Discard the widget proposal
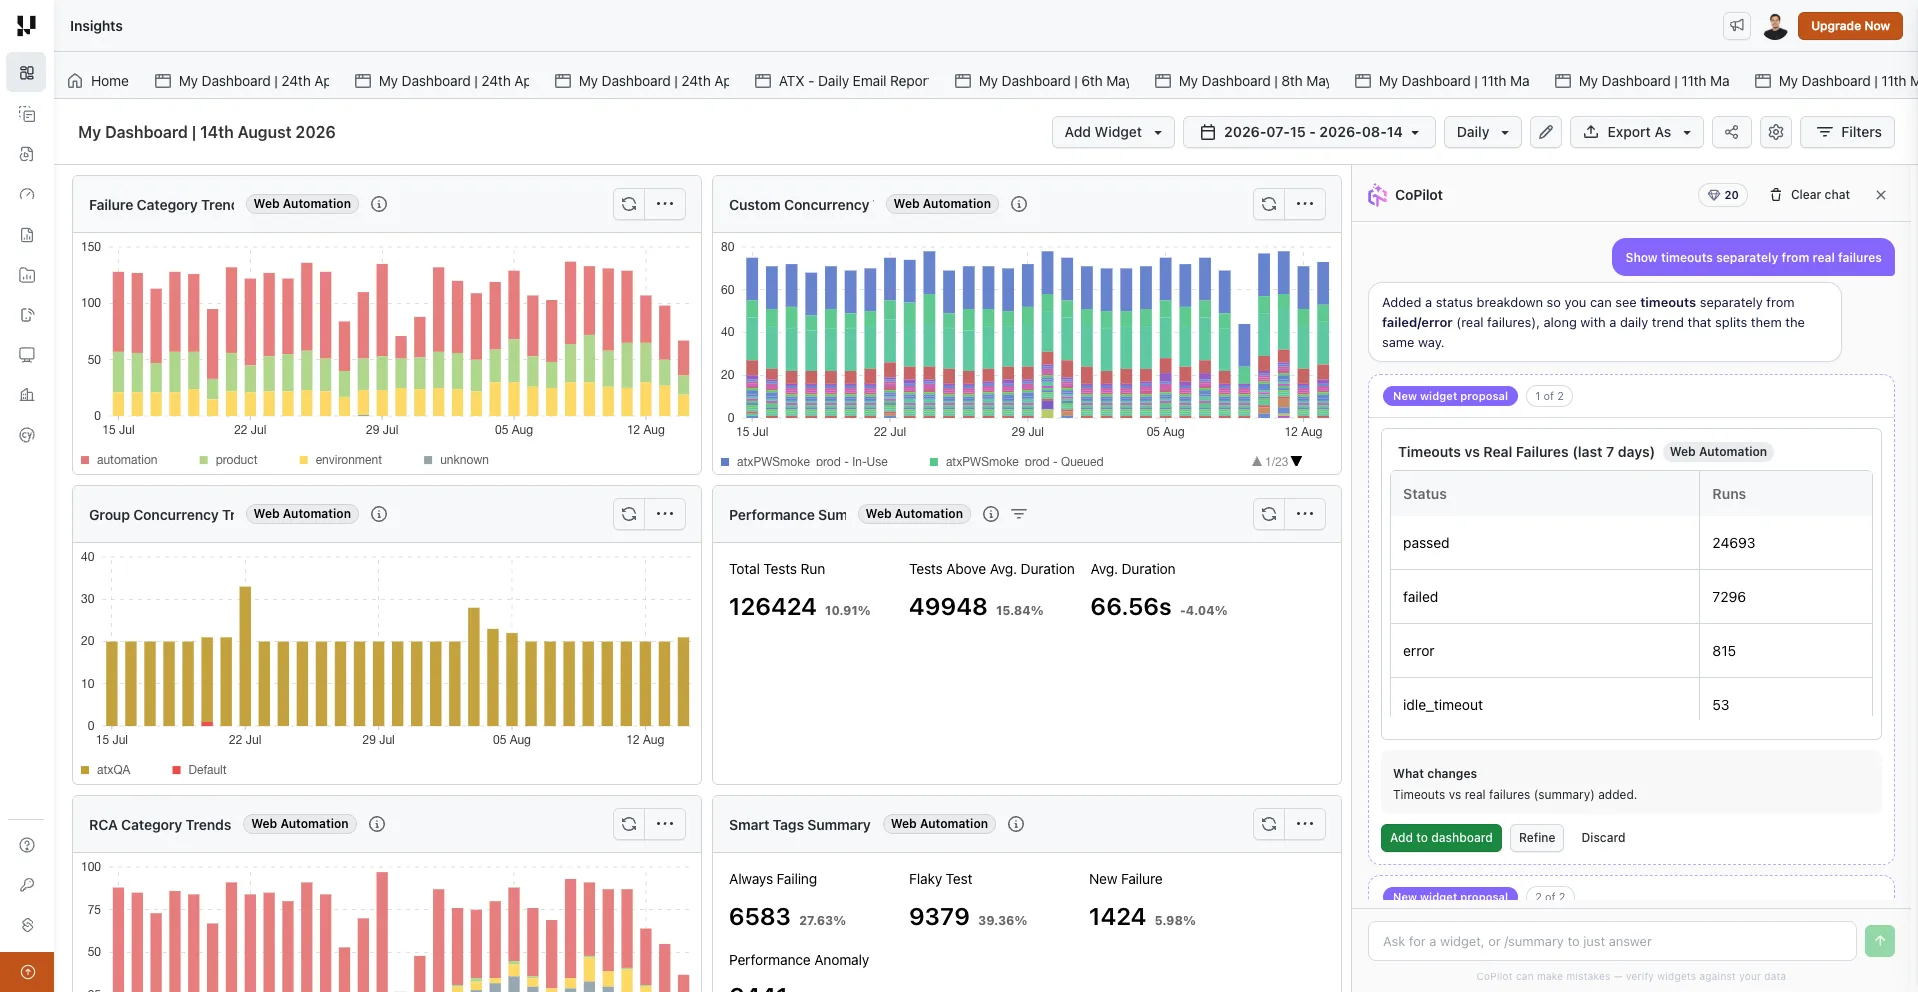The image size is (1918, 992). pyautogui.click(x=1603, y=838)
